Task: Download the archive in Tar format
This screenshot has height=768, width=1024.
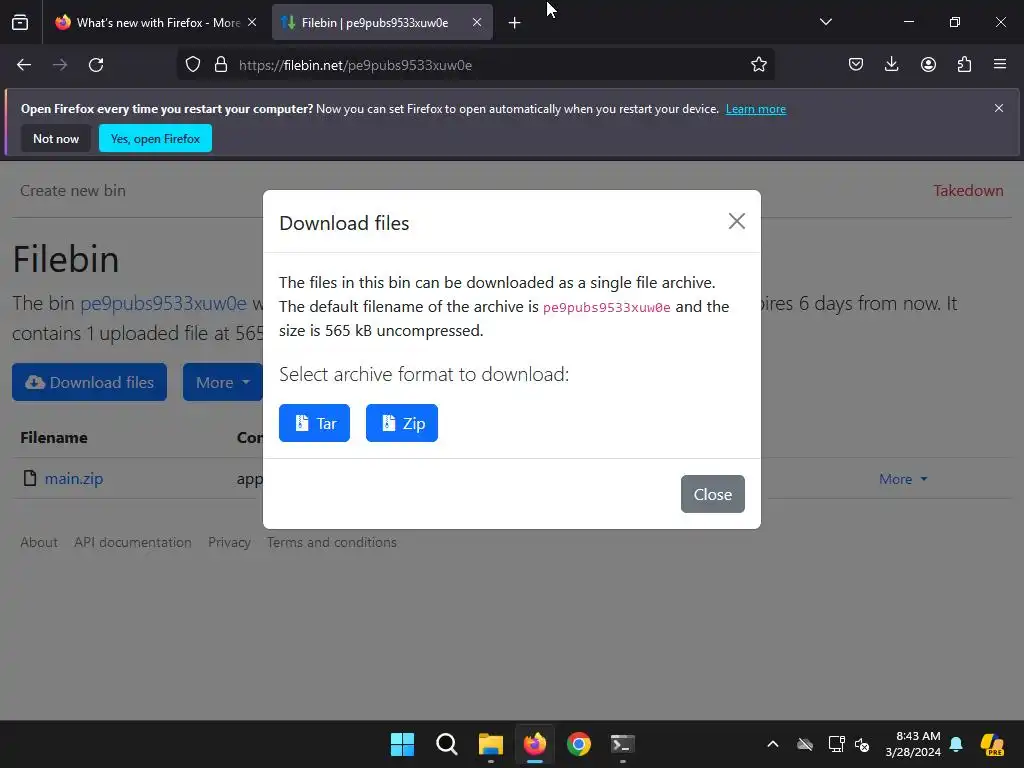Action: point(314,423)
